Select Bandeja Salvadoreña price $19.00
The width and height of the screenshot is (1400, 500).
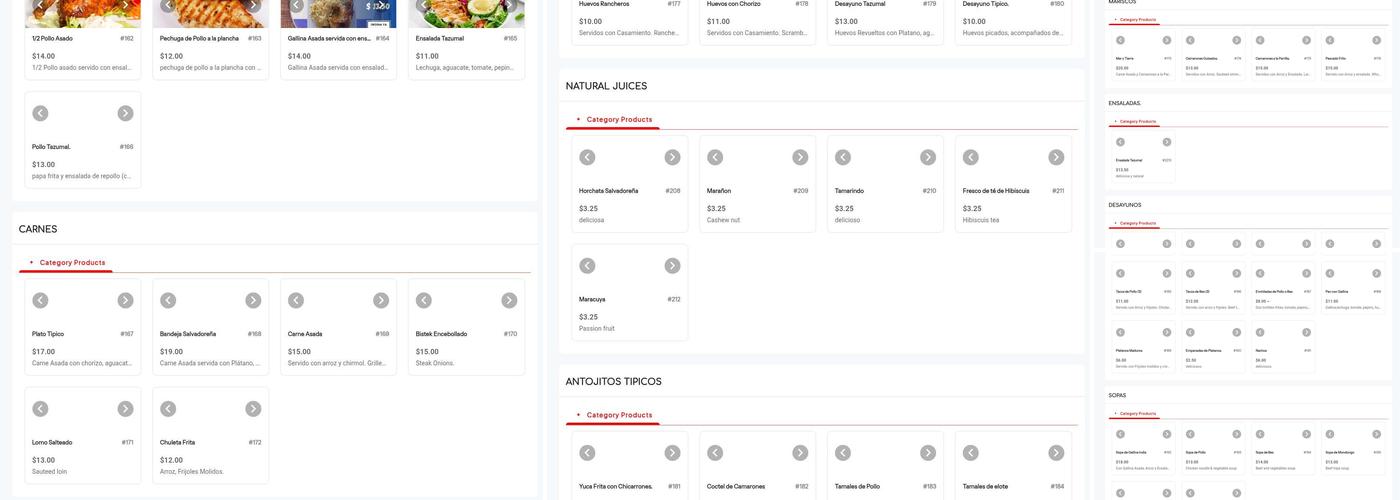click(x=171, y=352)
